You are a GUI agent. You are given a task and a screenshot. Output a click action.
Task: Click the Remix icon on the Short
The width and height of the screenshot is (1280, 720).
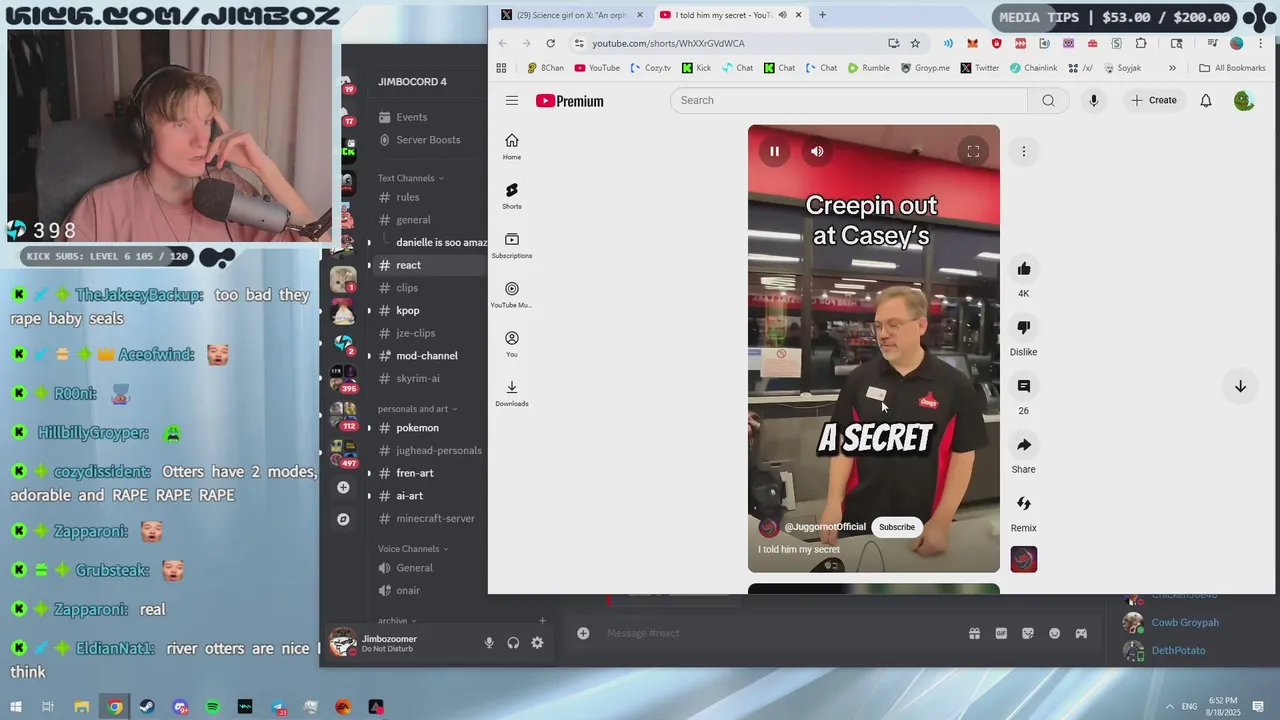(x=1024, y=503)
